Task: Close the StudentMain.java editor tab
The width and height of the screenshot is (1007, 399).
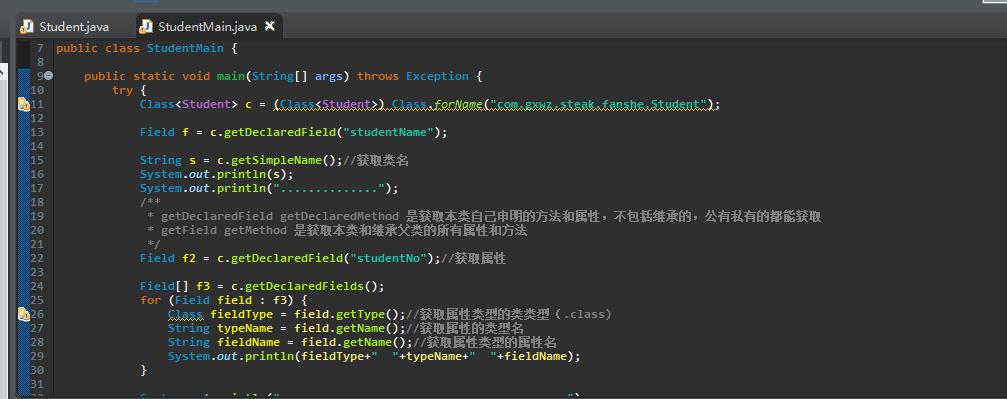Action: pyautogui.click(x=270, y=26)
